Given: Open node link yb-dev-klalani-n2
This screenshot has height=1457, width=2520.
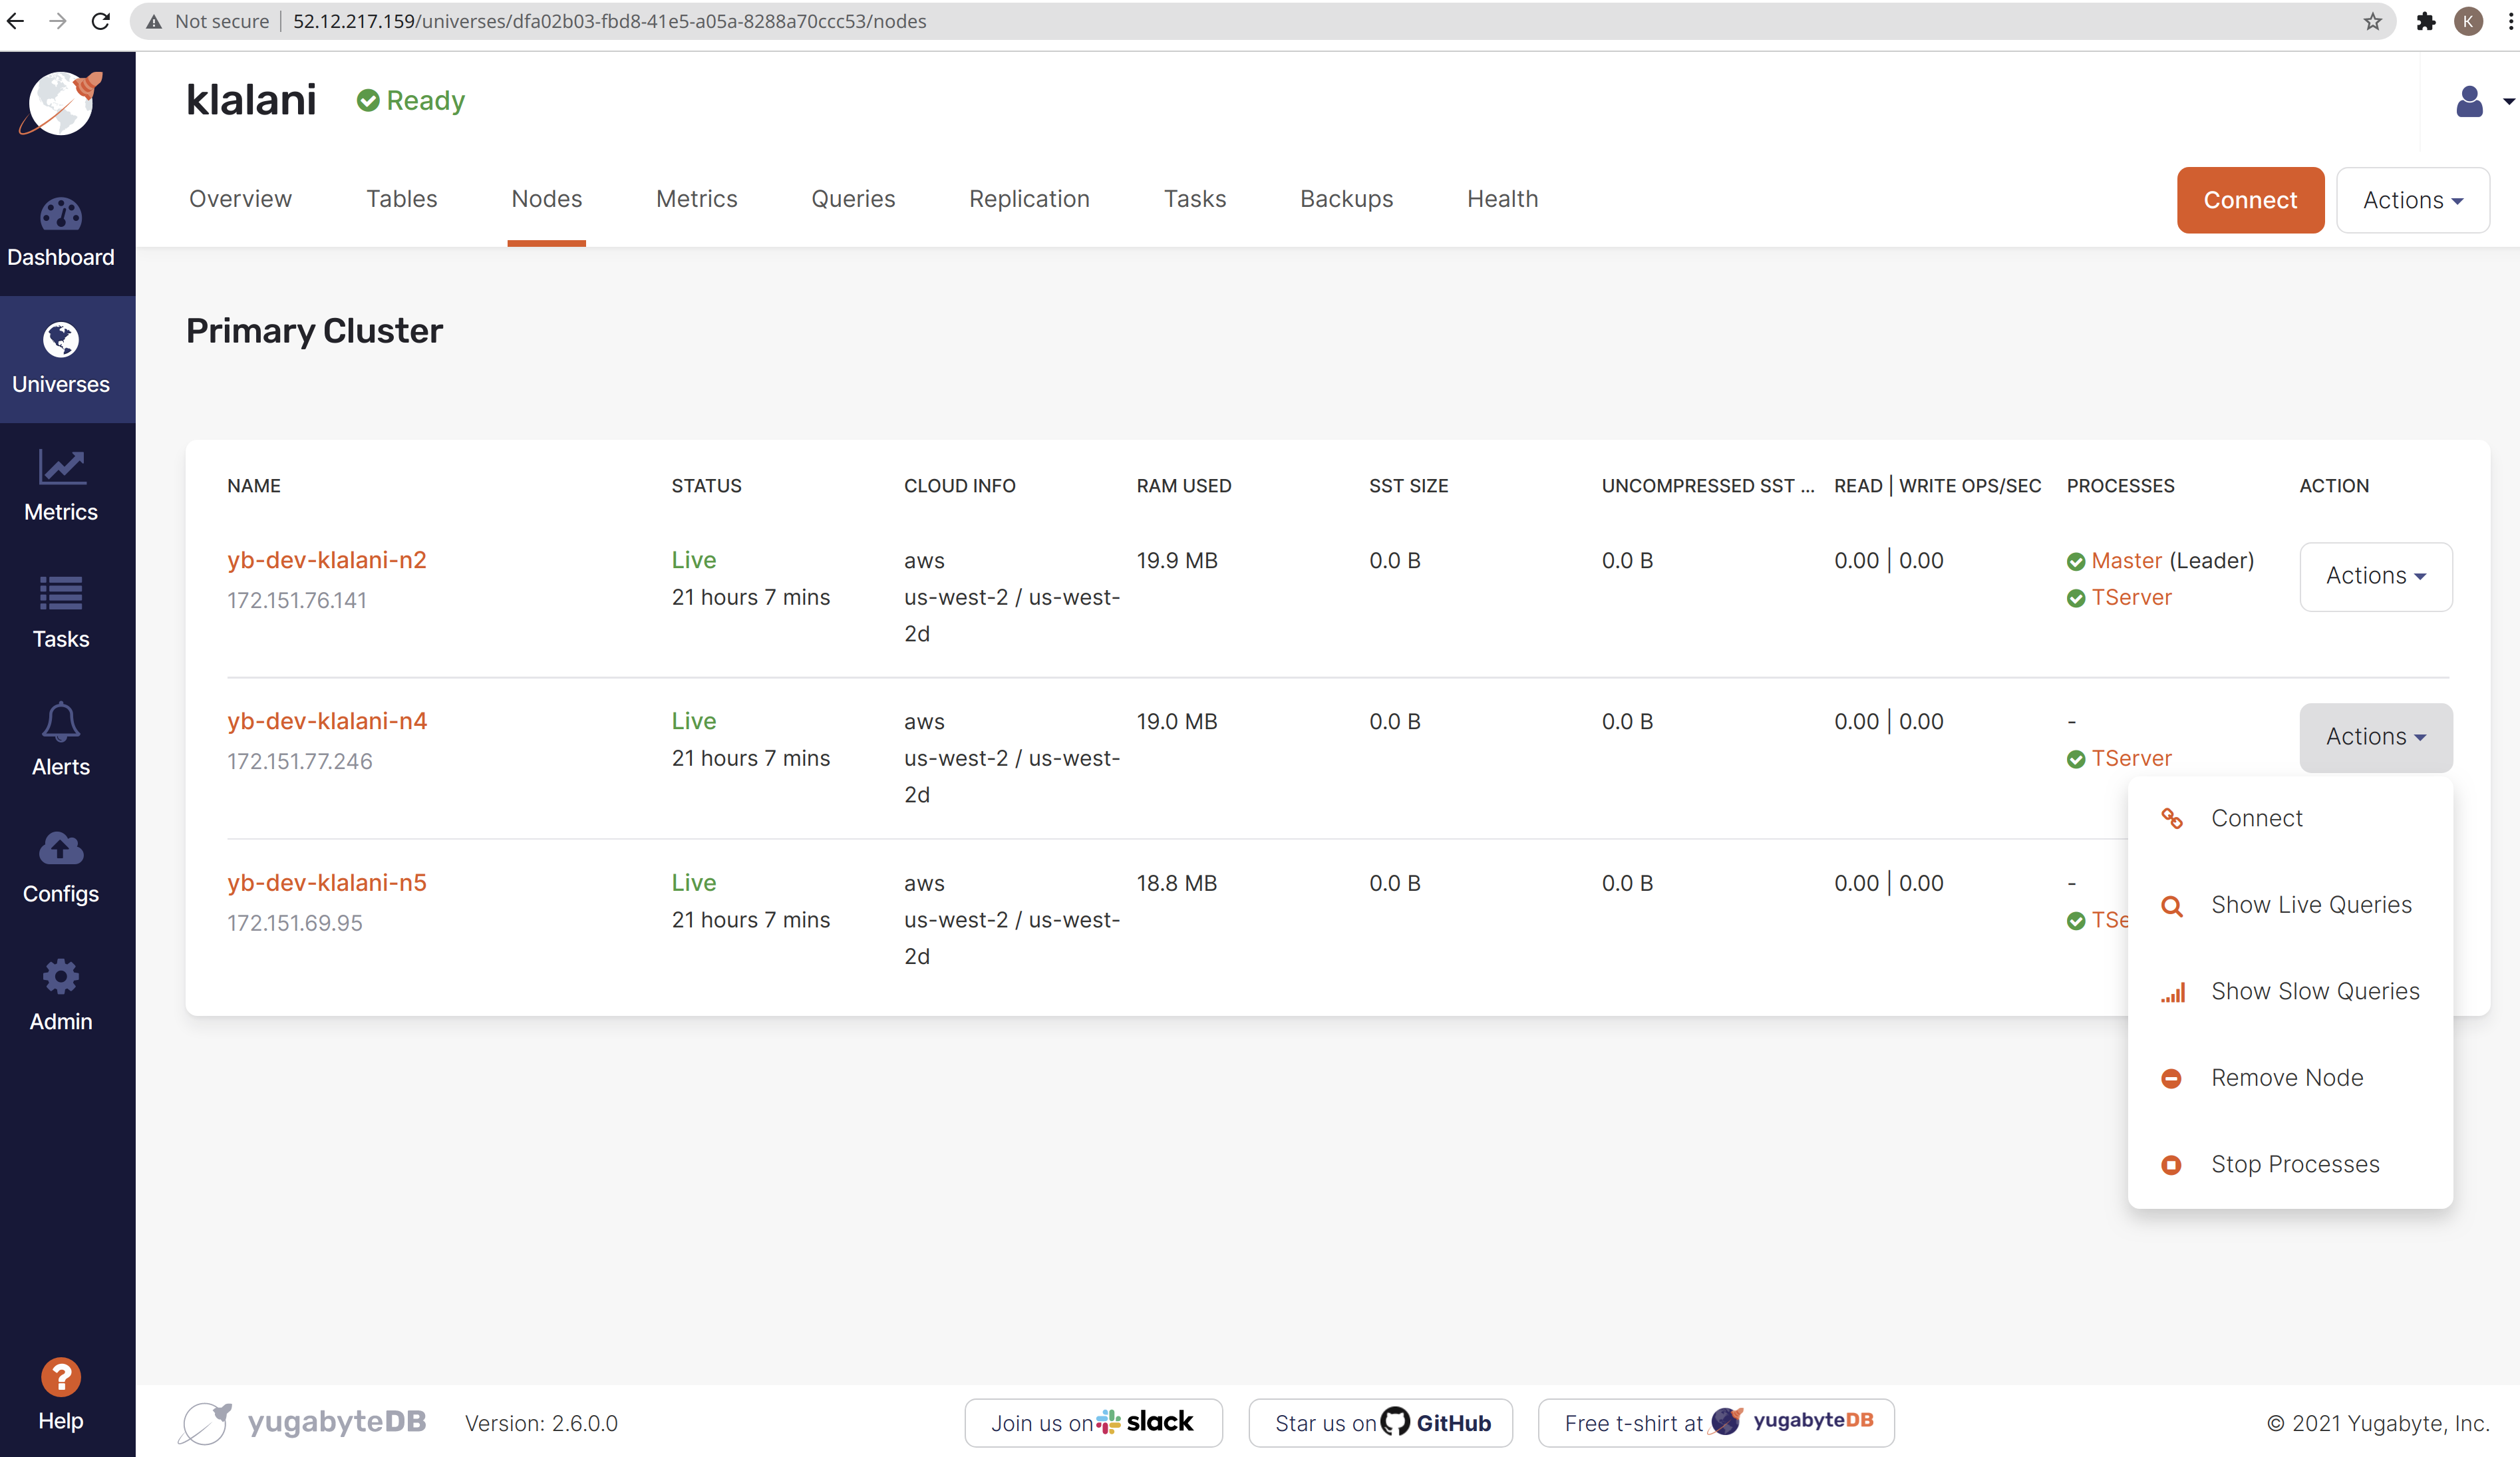Looking at the screenshot, I should 326,560.
